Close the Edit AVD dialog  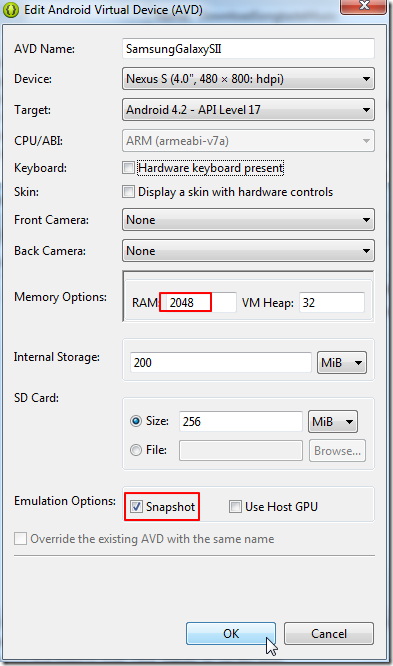click(x=363, y=6)
